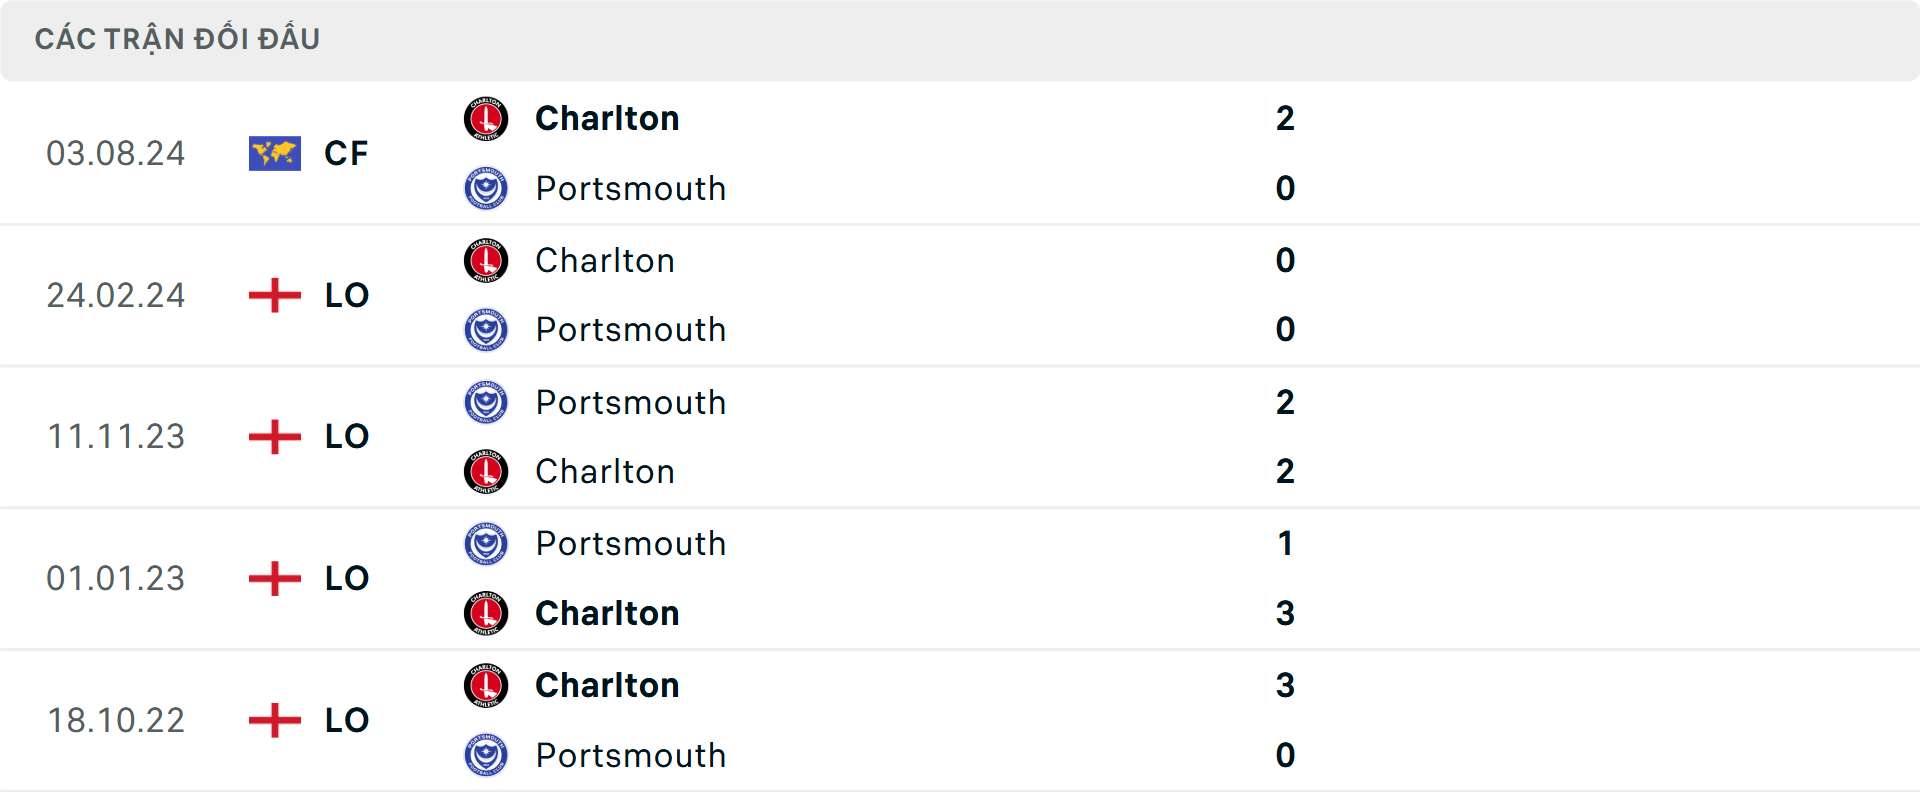Click the CF competition abbreviation text

[x=345, y=153]
